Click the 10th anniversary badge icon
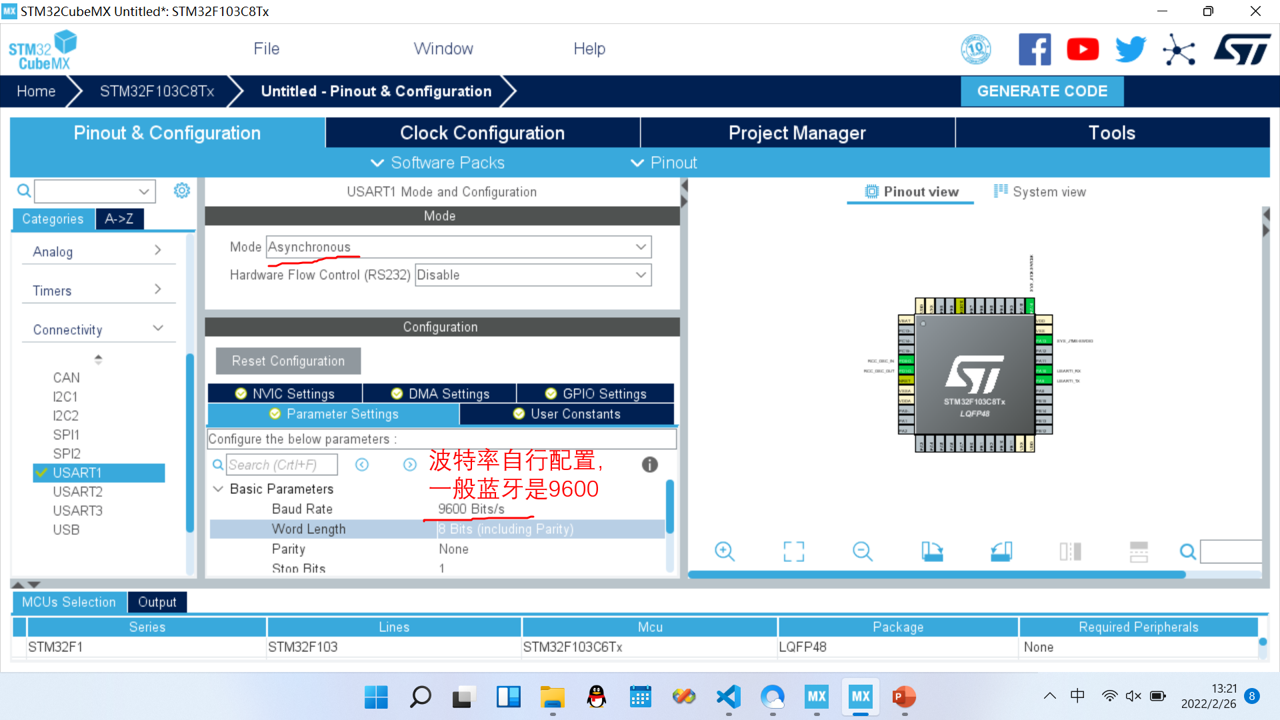Screen dimensions: 1280x720 [976, 49]
